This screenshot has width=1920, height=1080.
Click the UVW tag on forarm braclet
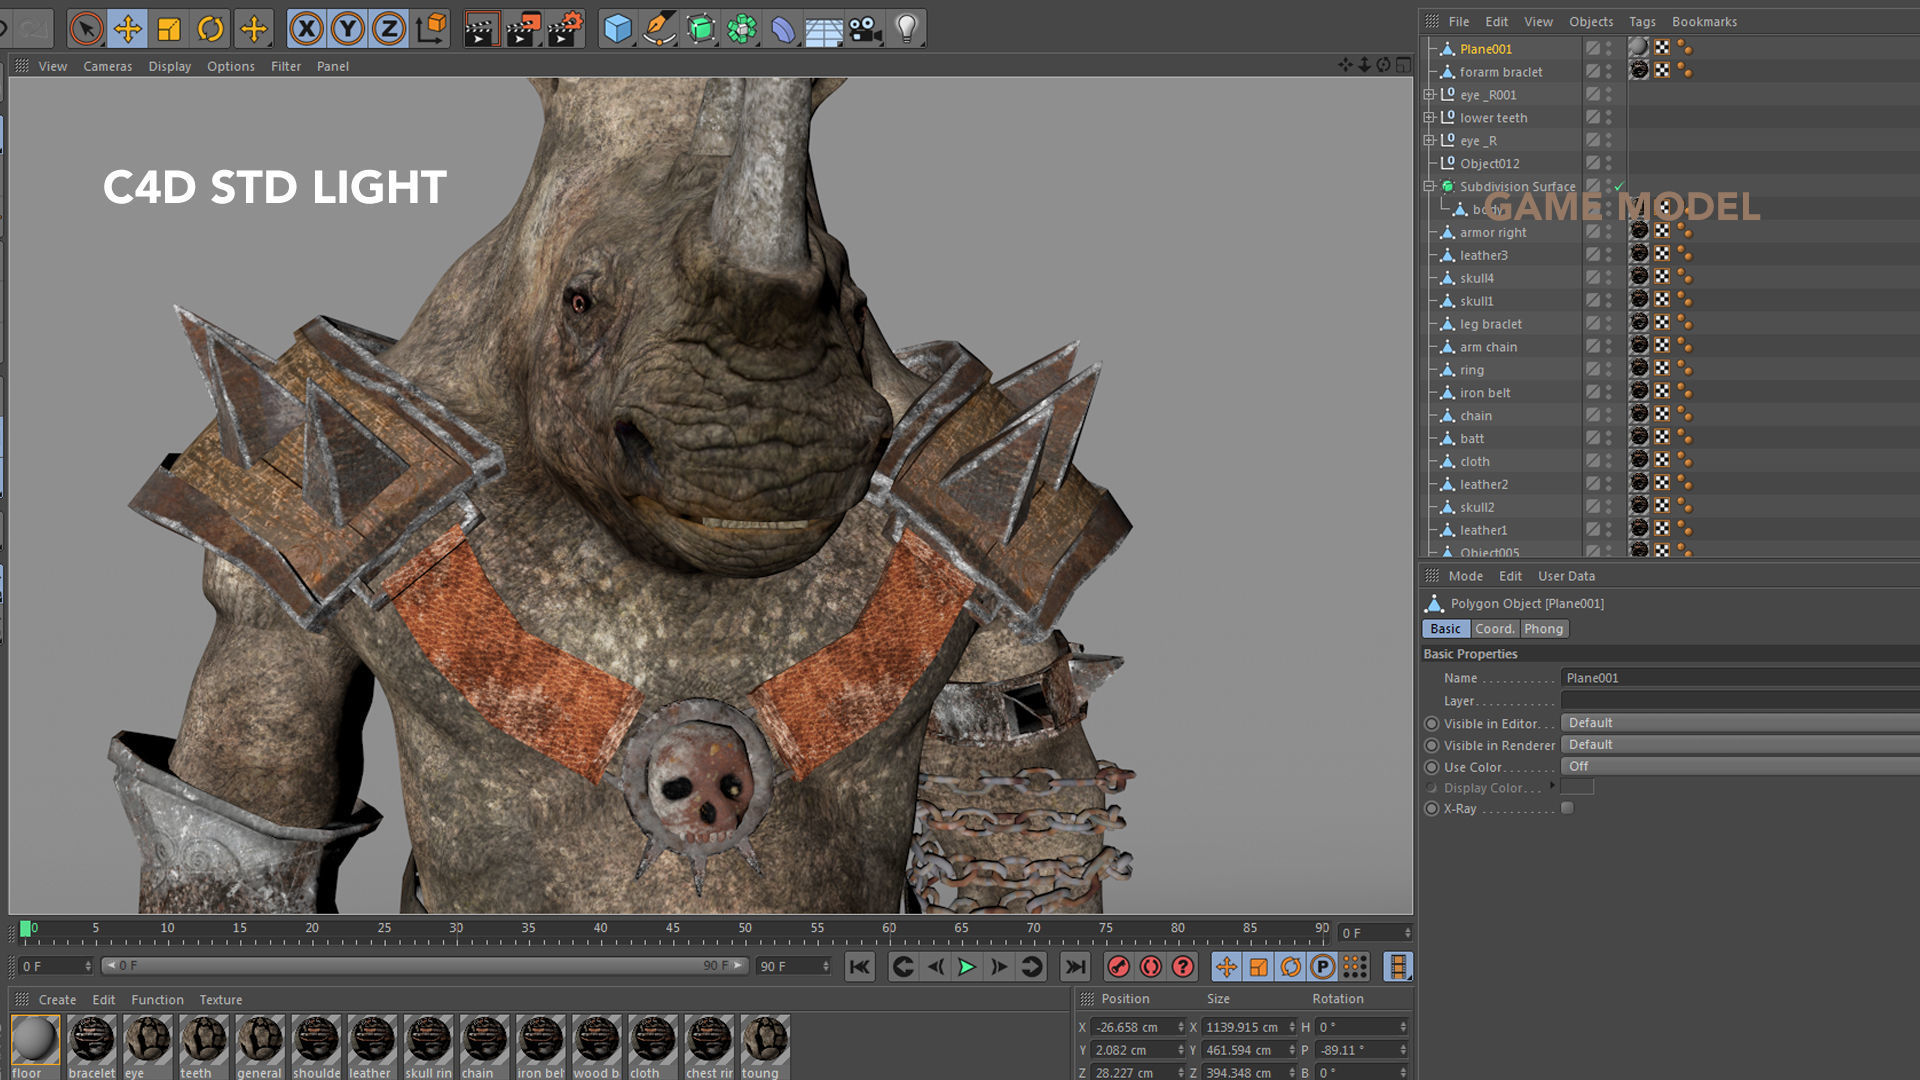[1662, 70]
